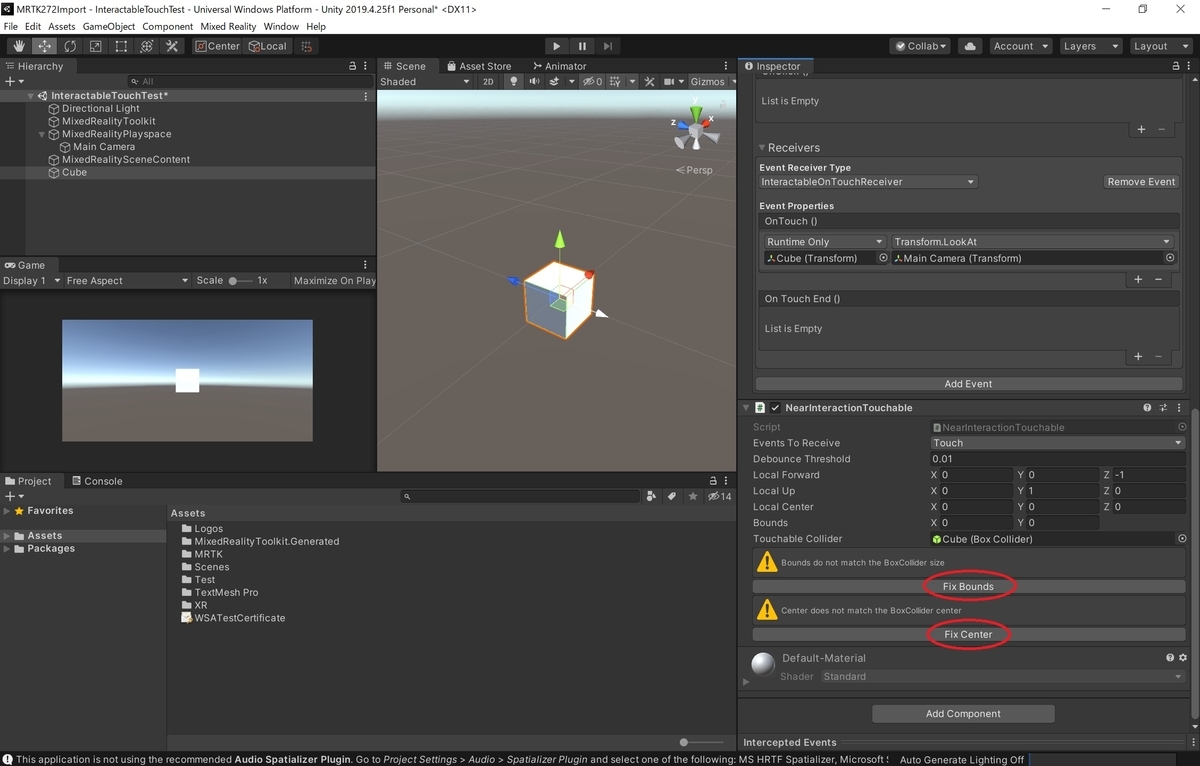Screen dimensions: 1200x766
Task: Collapse the InteractableTouchTest scene
Action: 31,96
